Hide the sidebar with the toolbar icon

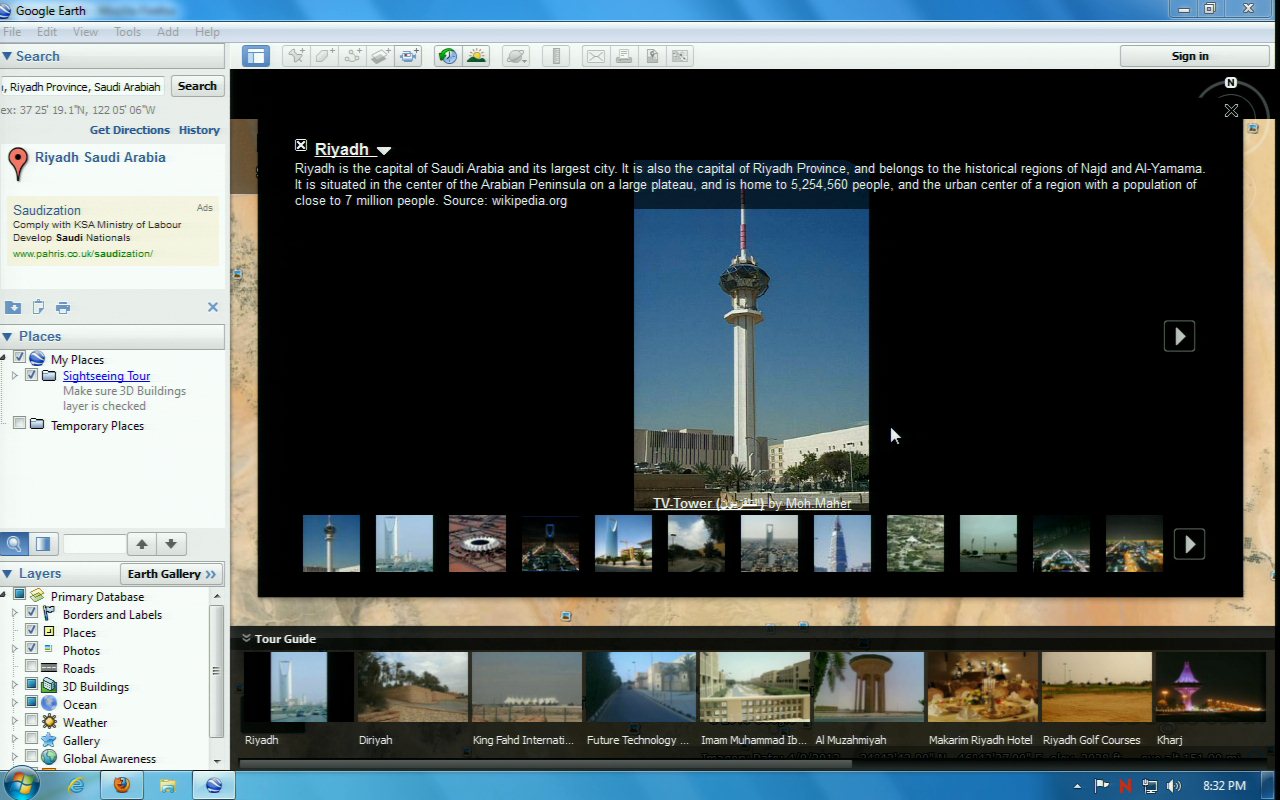256,56
